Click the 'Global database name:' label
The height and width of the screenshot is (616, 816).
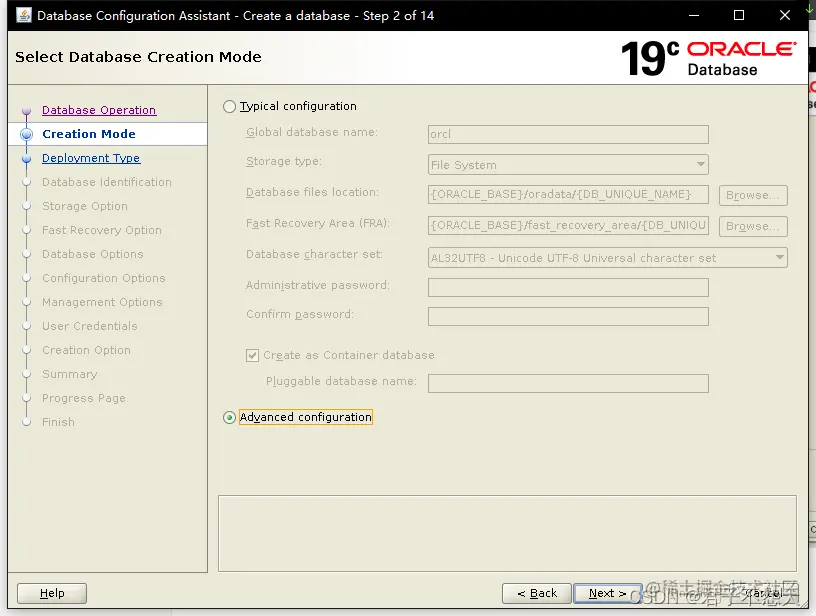tap(312, 132)
